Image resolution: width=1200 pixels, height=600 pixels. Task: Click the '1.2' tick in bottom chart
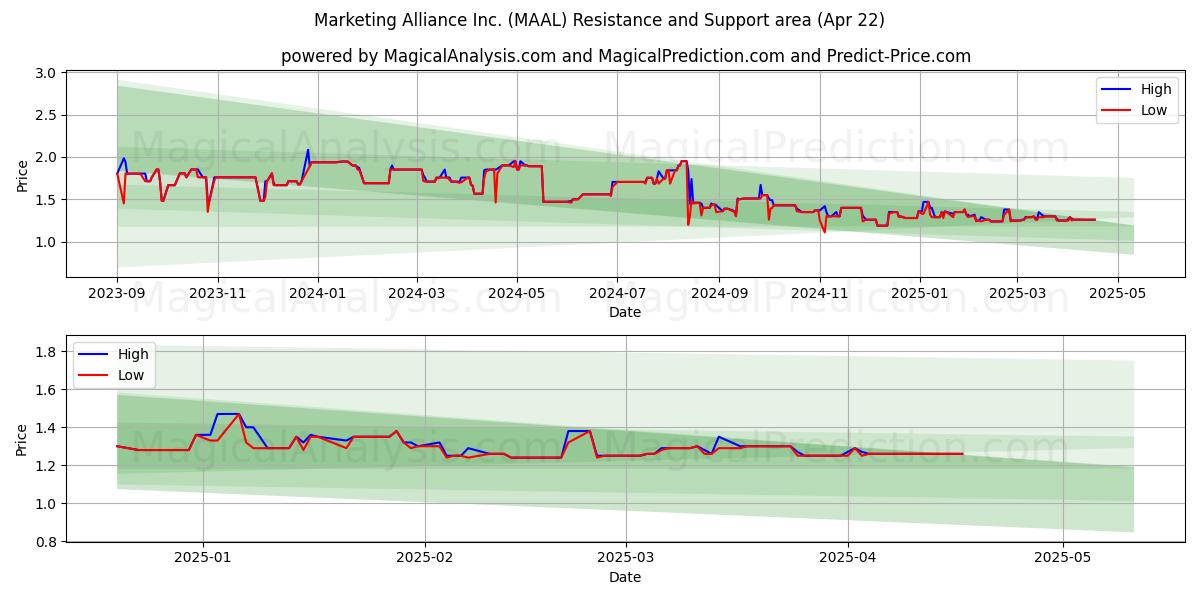pyautogui.click(x=45, y=466)
